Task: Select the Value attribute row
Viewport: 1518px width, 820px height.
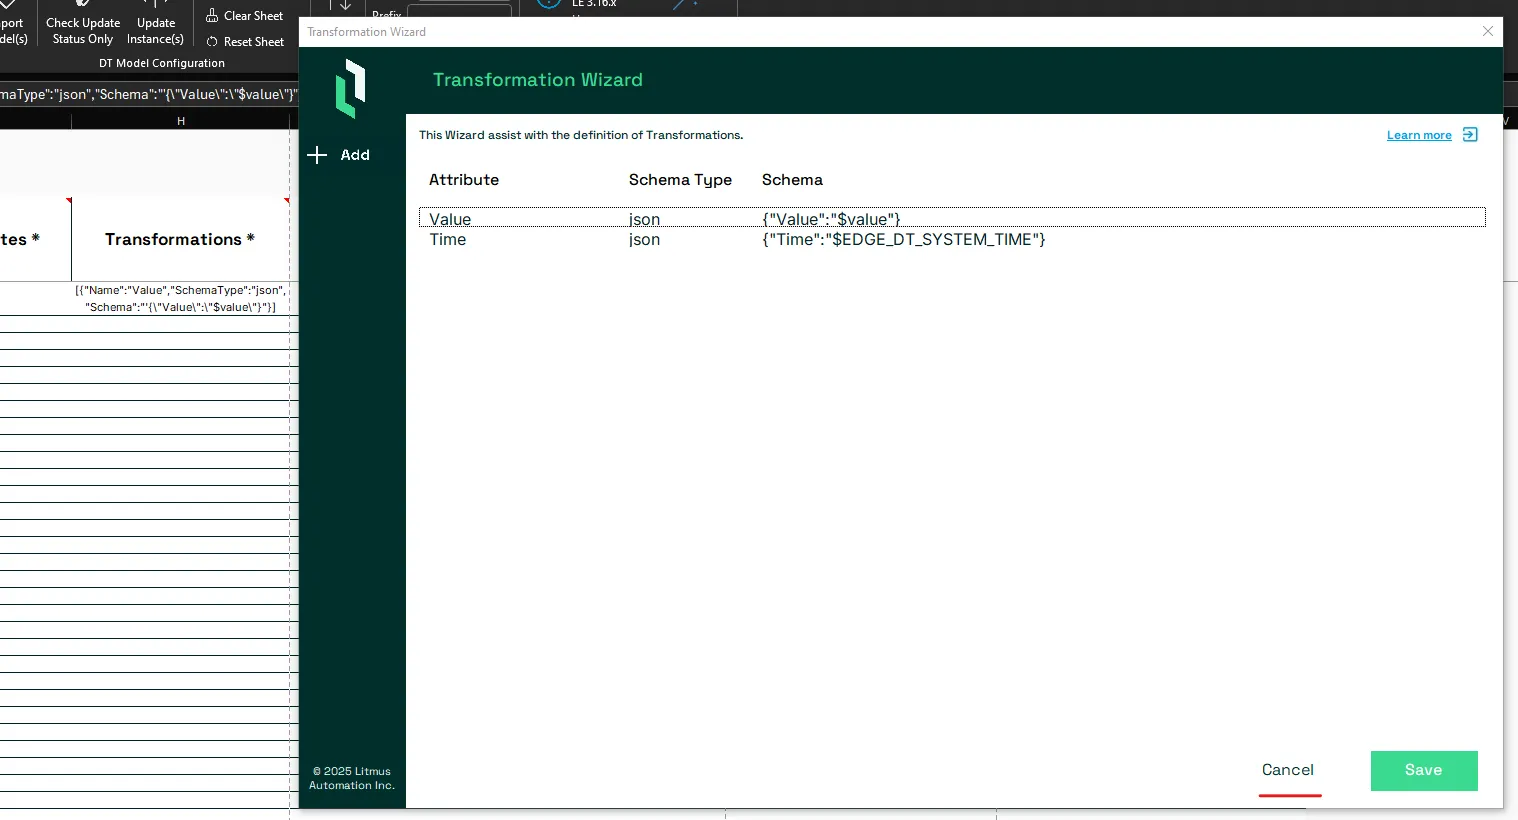Action: [952, 218]
